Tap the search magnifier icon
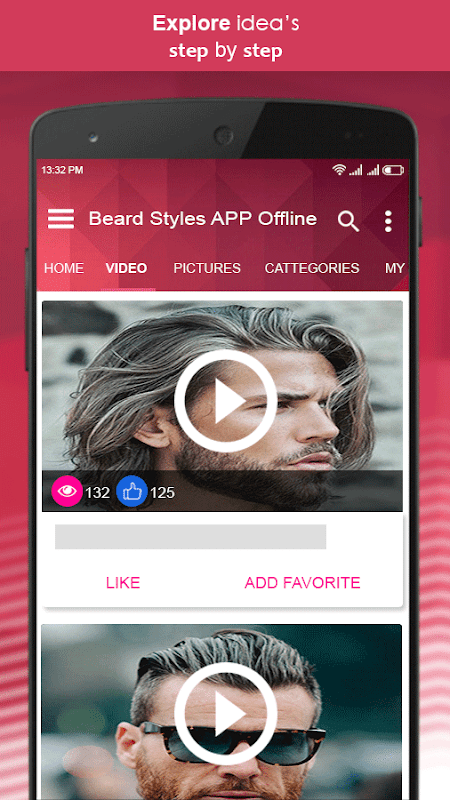This screenshot has height=800, width=450. point(348,221)
